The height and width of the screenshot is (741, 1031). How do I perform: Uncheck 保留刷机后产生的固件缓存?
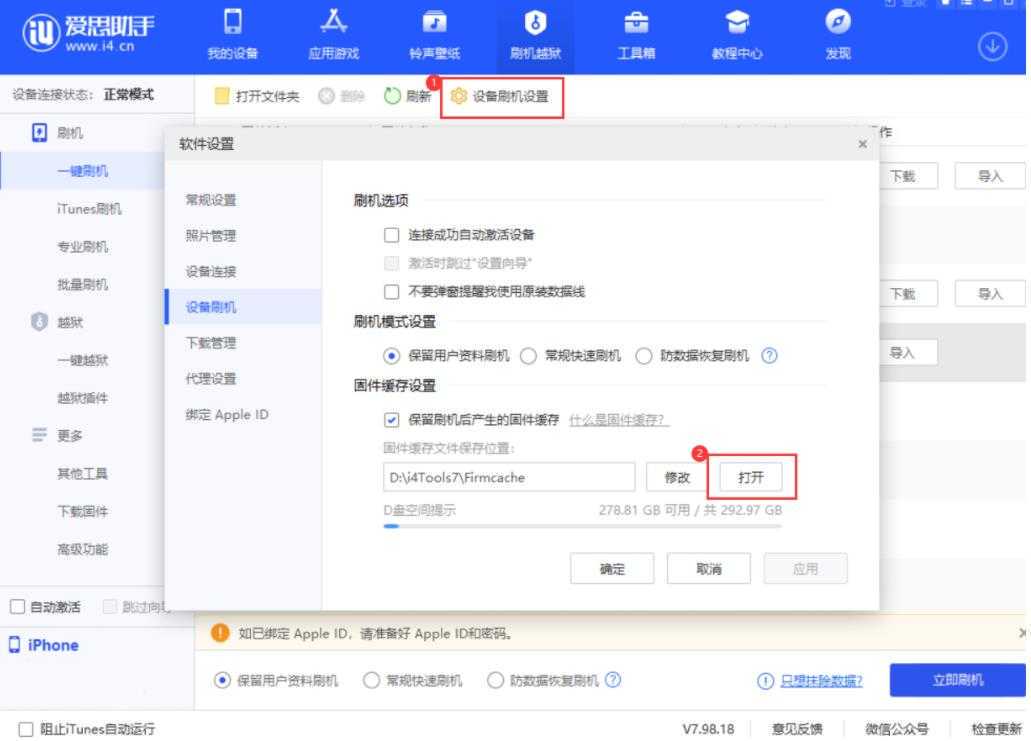point(392,420)
